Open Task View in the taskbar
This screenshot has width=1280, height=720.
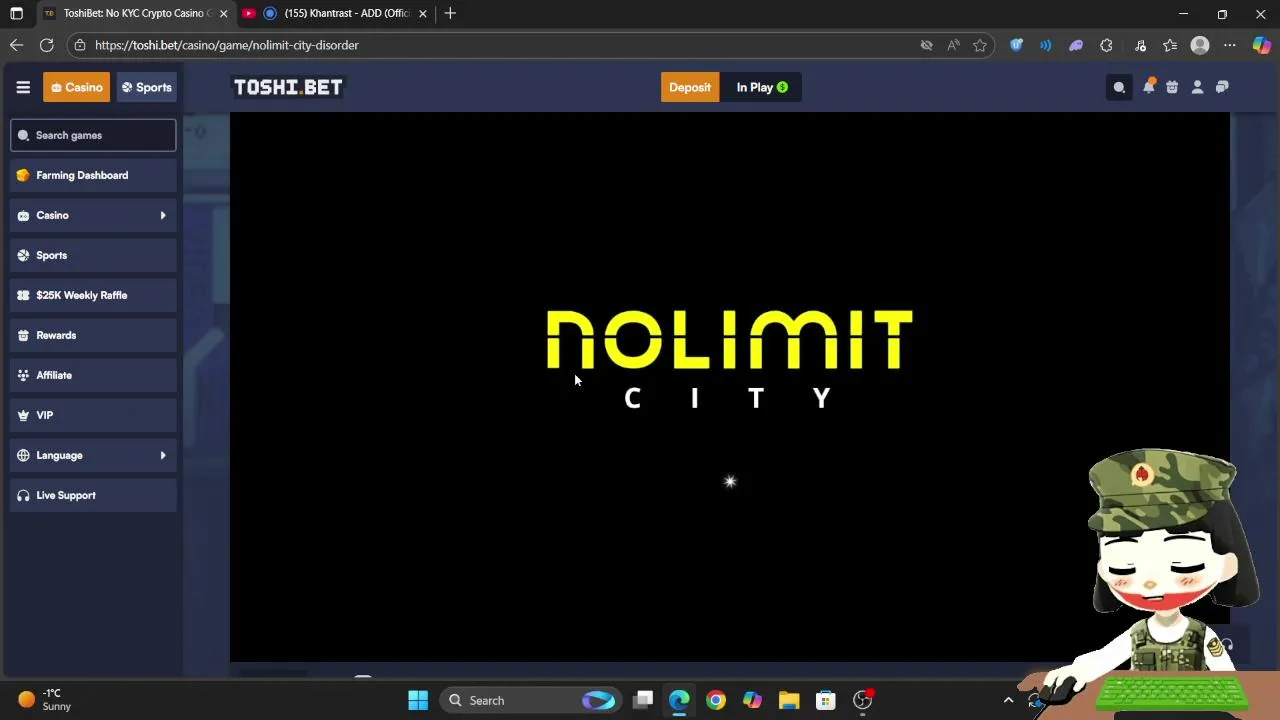[x=643, y=700]
